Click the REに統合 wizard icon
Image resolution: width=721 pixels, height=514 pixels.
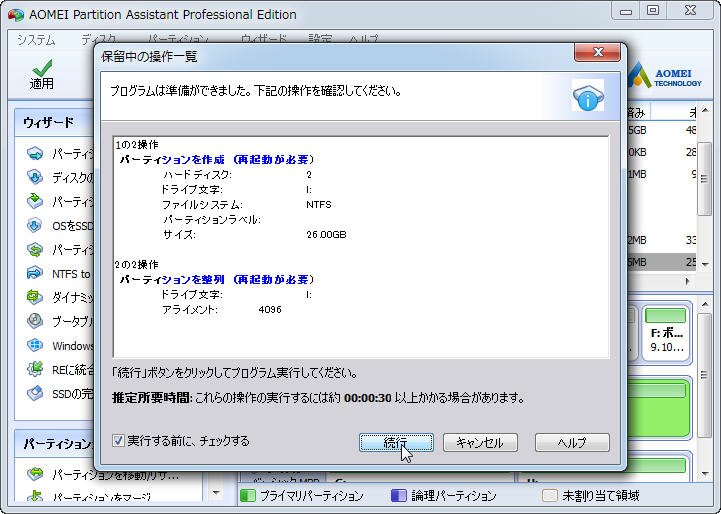(35, 369)
